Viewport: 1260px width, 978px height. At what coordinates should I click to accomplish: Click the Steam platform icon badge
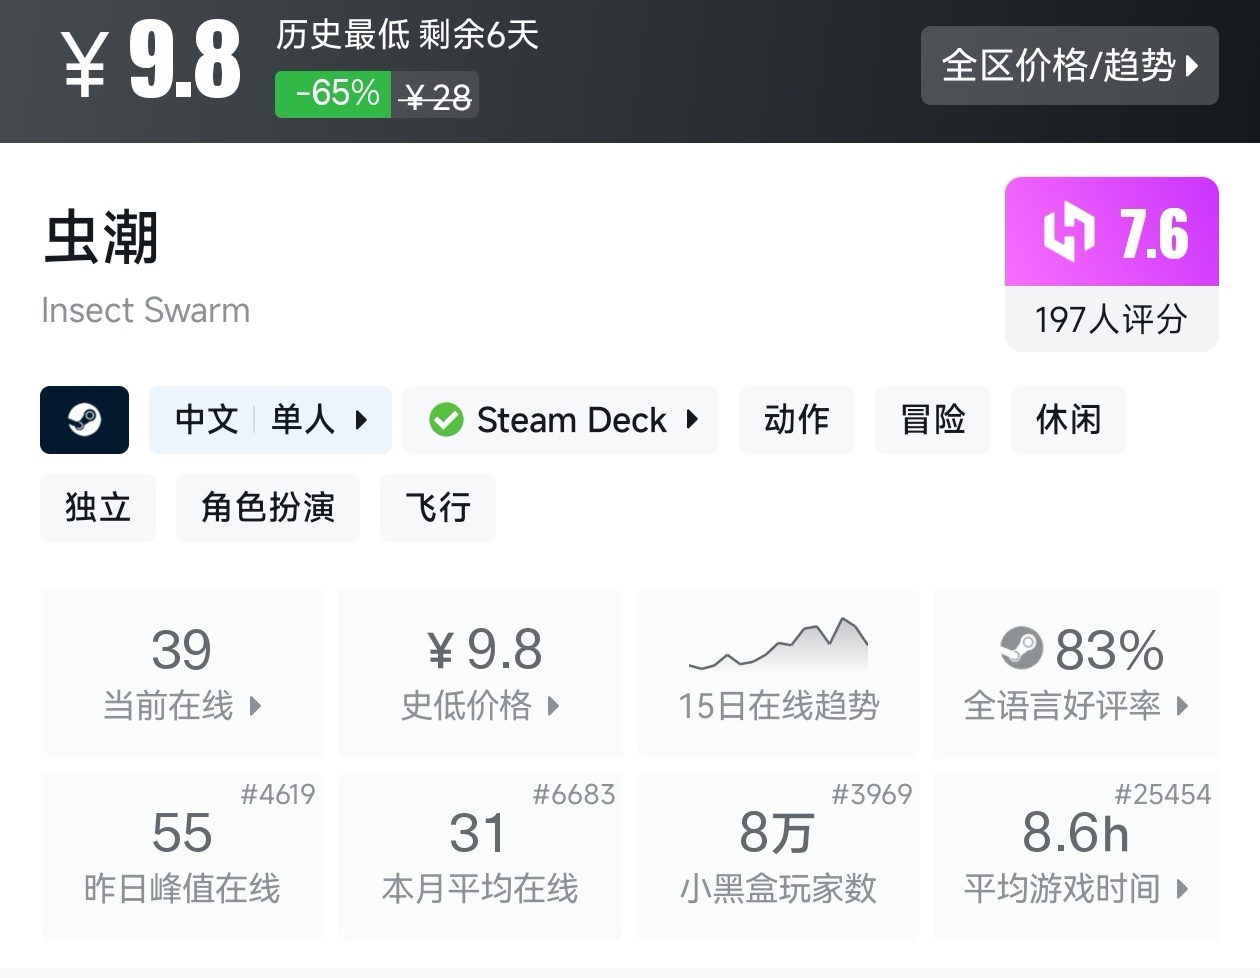84,420
